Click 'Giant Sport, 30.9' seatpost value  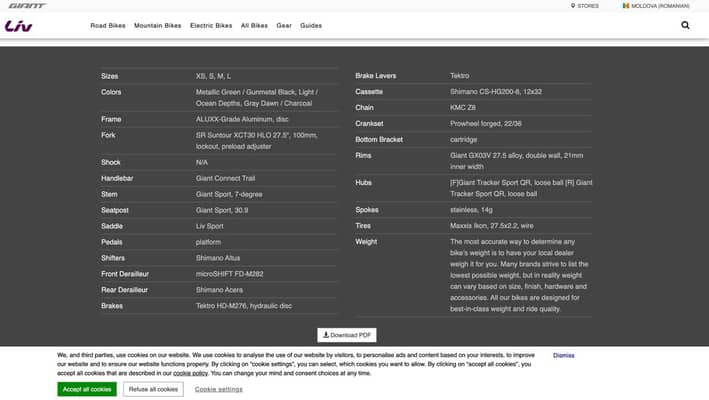tap(222, 210)
